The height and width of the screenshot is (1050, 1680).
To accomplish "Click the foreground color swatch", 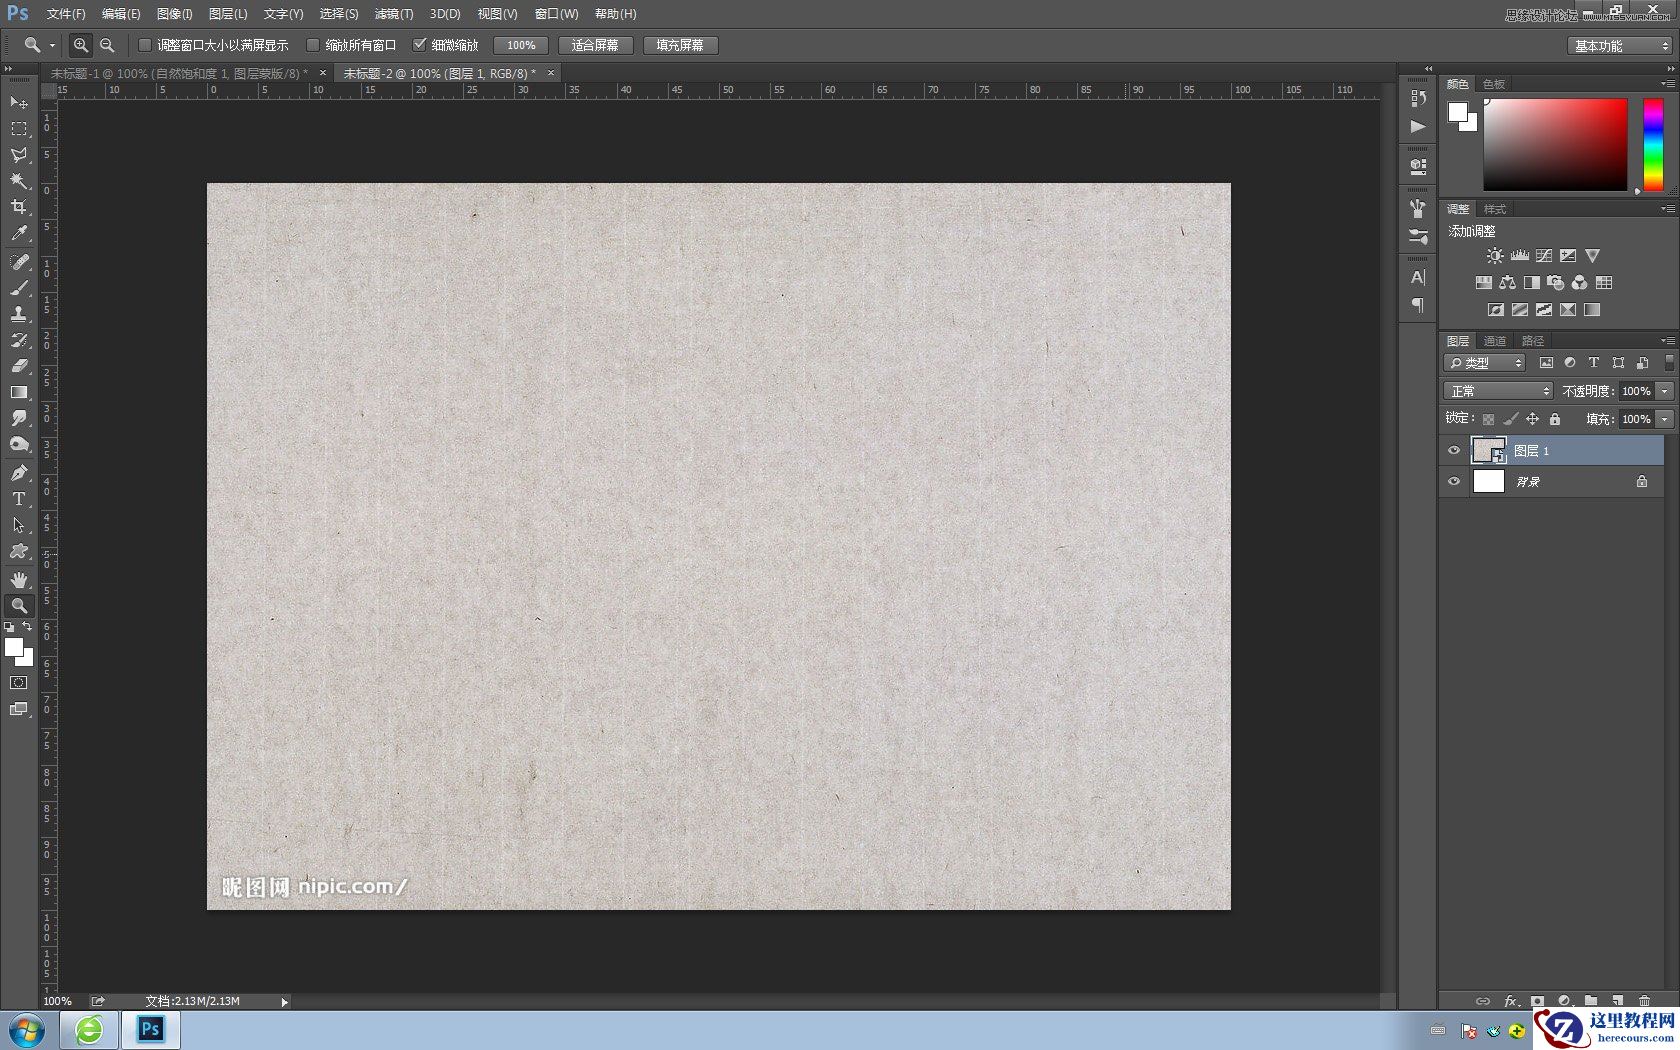I will click(13, 648).
